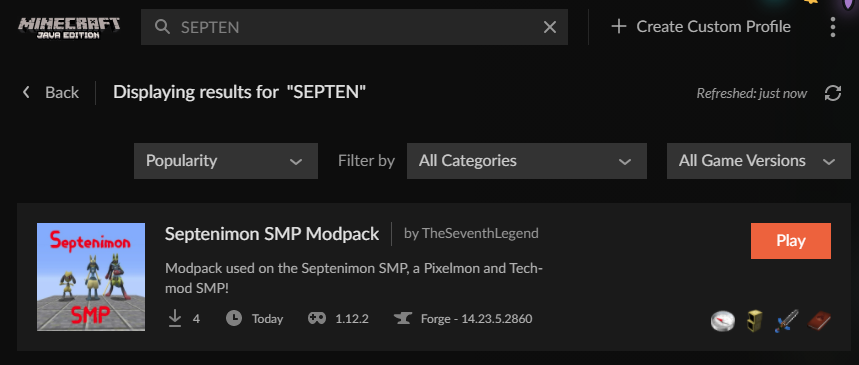Focus the search field containing SEPTEN
This screenshot has height=365, width=859.
pyautogui.click(x=354, y=27)
